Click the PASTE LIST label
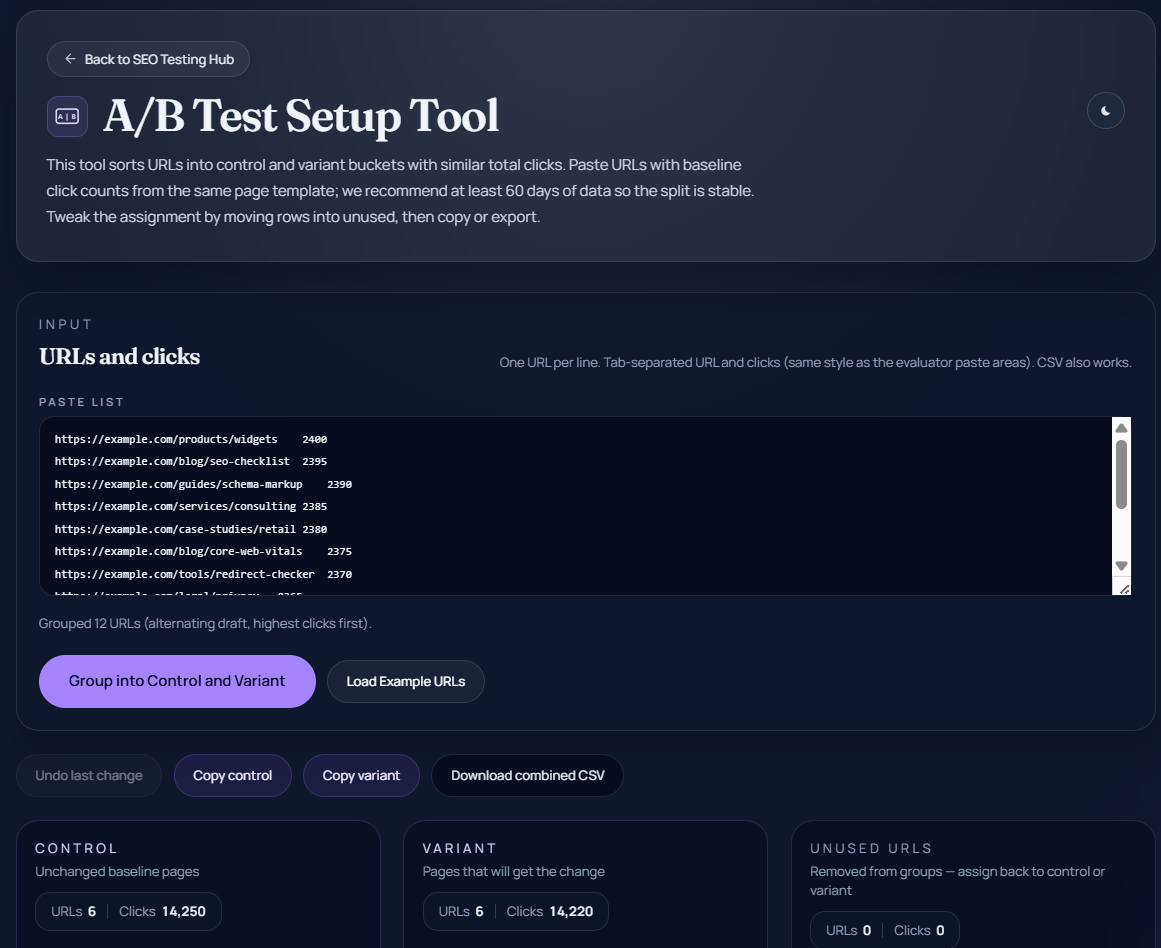 click(x=81, y=402)
